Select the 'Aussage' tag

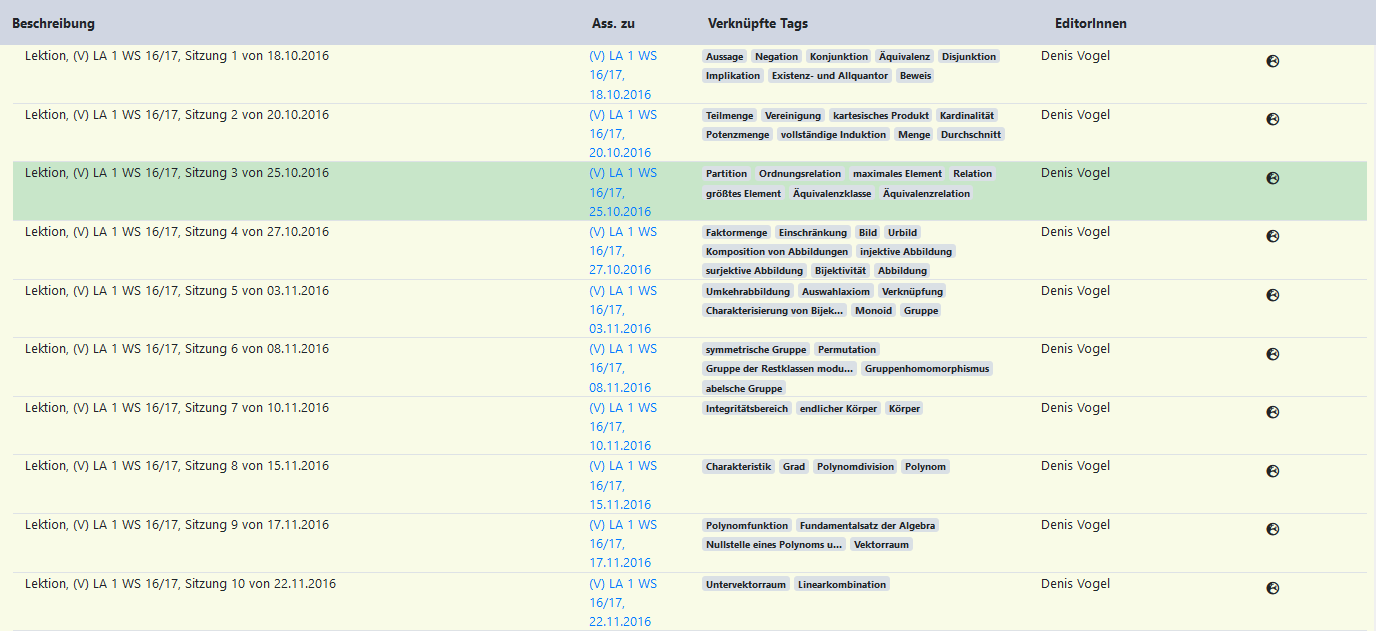pos(724,57)
